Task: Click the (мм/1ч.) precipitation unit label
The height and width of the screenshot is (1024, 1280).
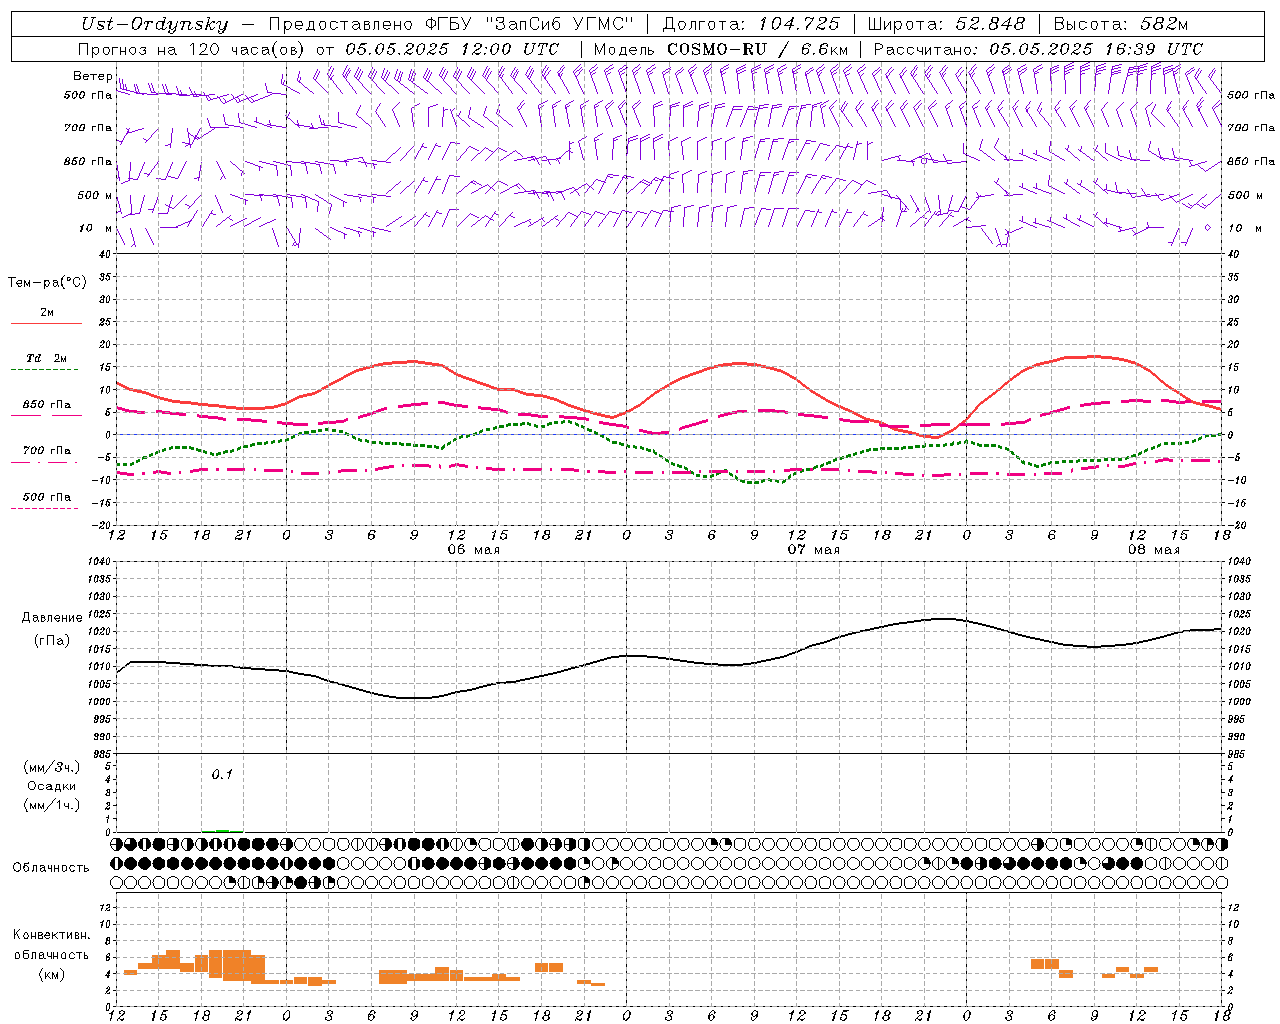Action: coord(52,805)
